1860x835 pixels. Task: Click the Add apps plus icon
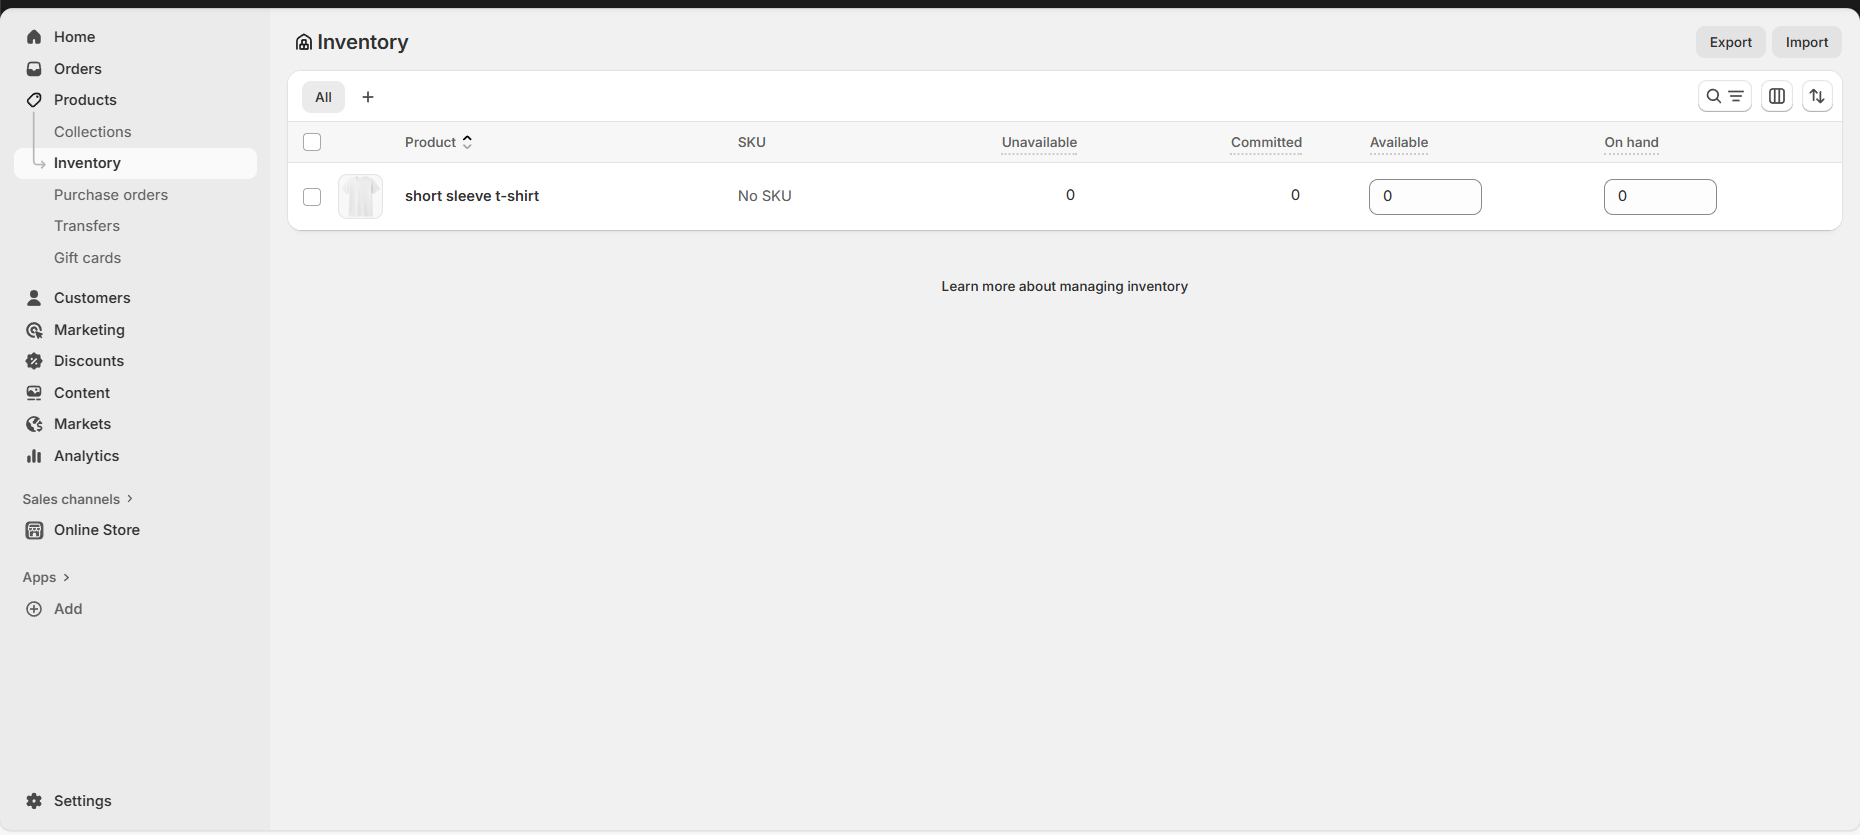34,609
